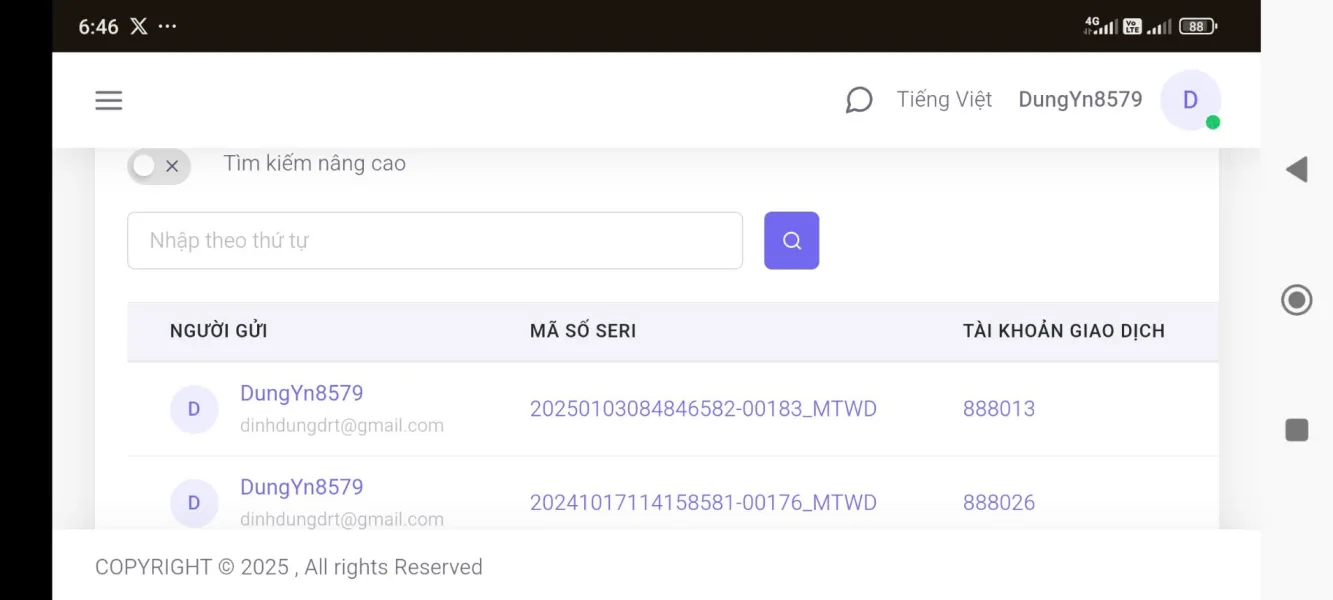Click the avatar beside serial 00183_MTWD
This screenshot has height=600, width=1333.
pos(194,409)
